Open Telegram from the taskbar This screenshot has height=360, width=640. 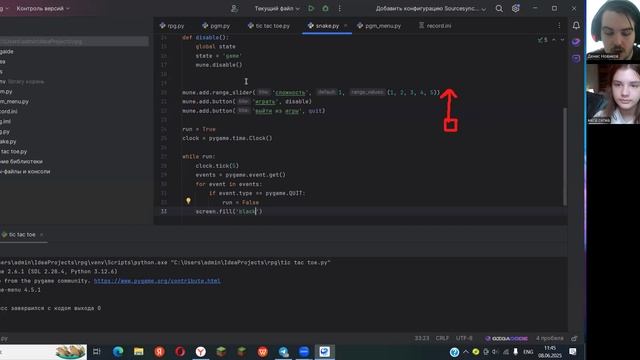[283, 351]
